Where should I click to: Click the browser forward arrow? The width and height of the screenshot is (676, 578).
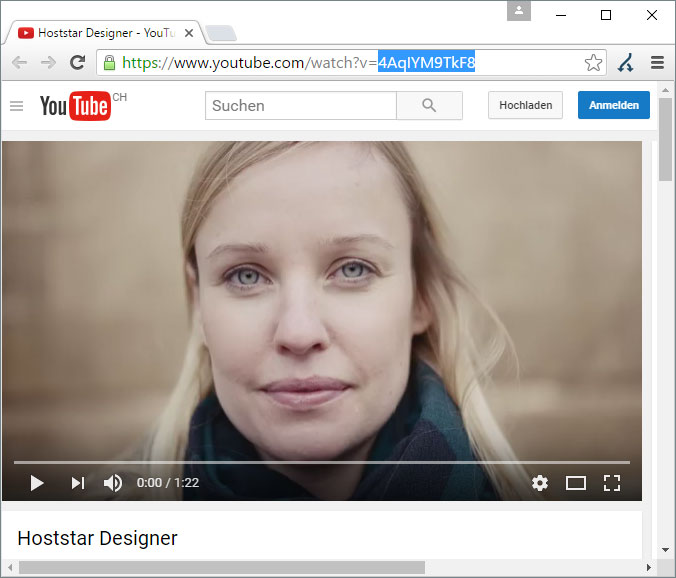(48, 63)
